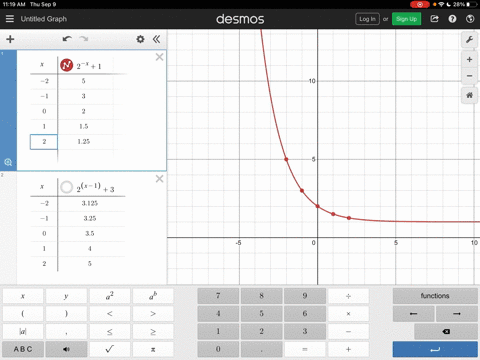Open the functions keyboard menu
Image resolution: width=480 pixels, height=360 pixels.
[x=435, y=296]
